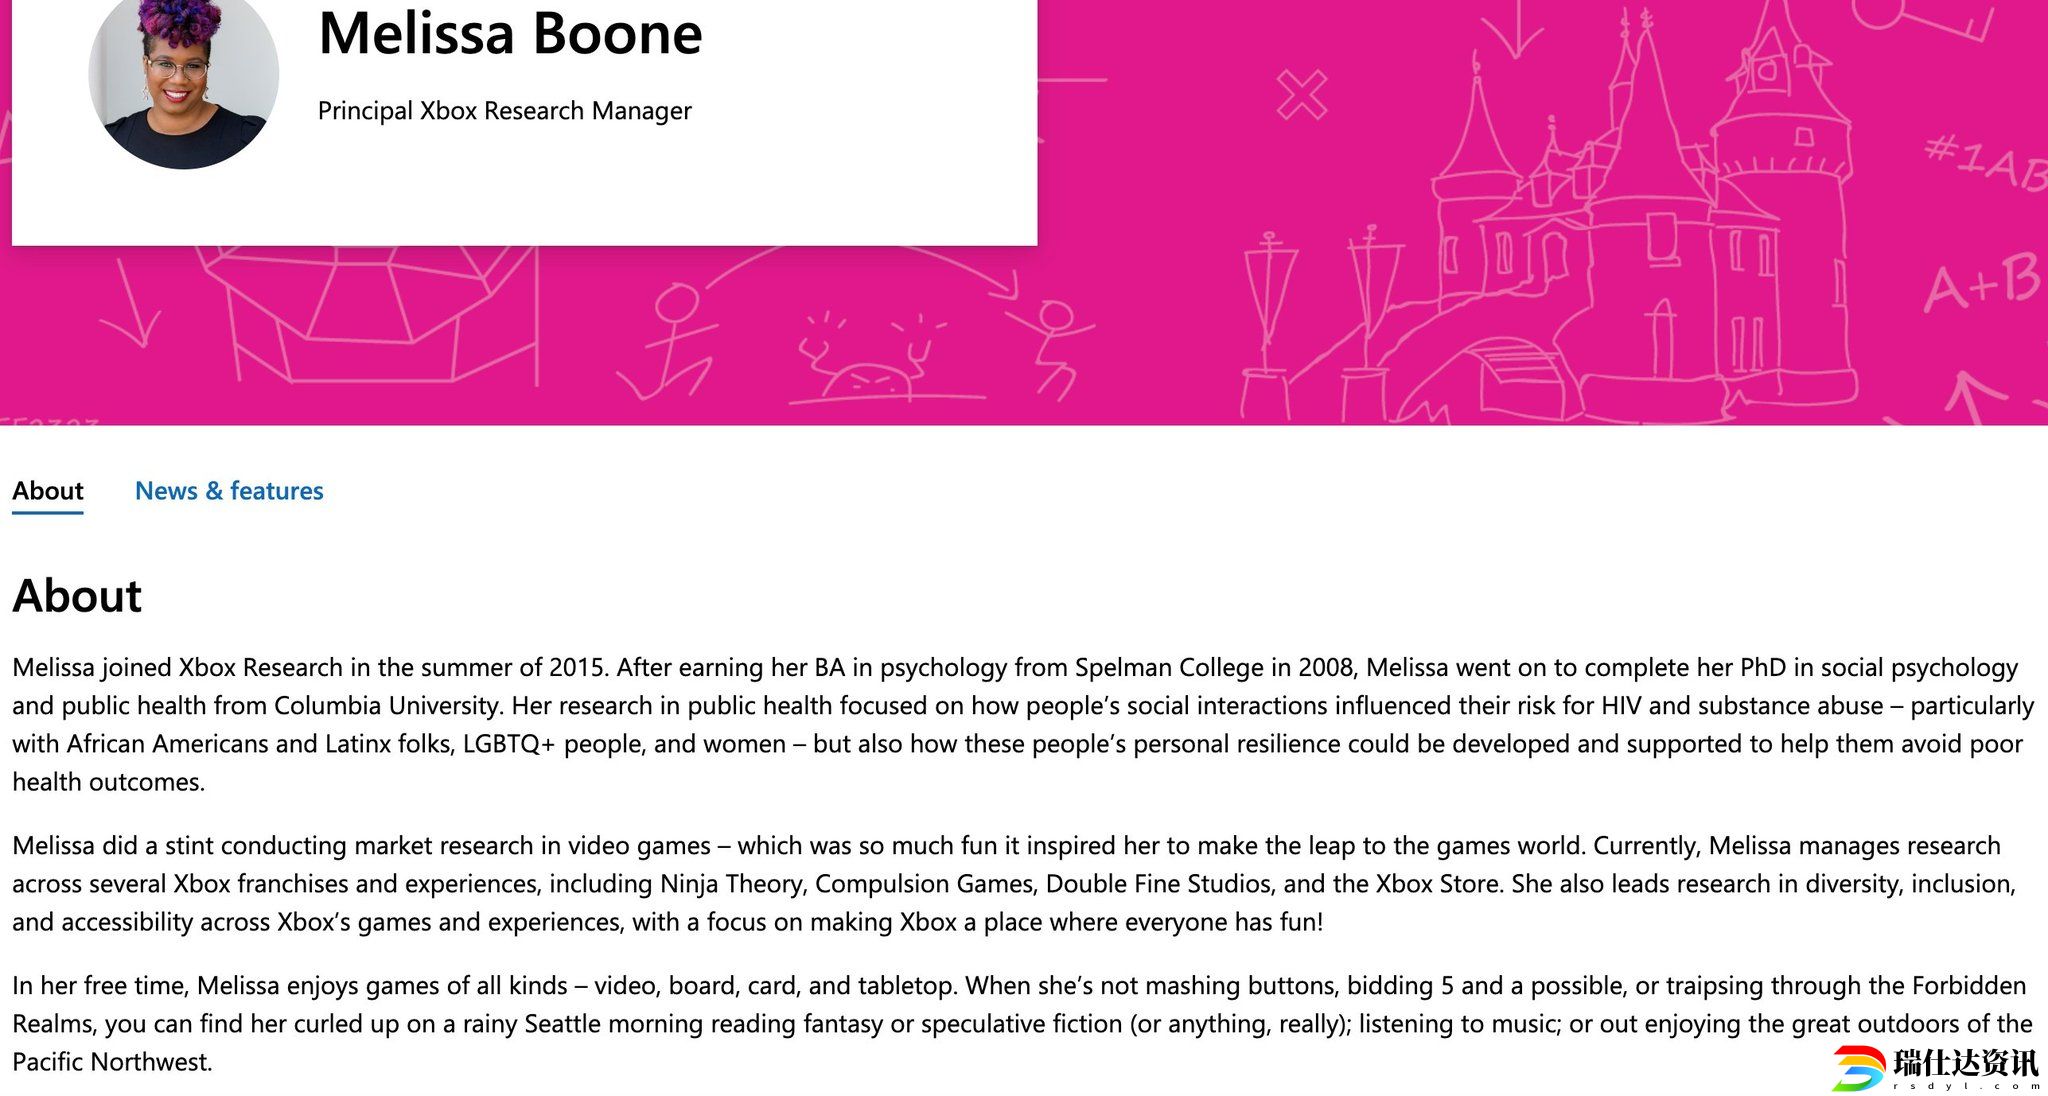Click the down arrow doodle at banner top

tap(1512, 30)
